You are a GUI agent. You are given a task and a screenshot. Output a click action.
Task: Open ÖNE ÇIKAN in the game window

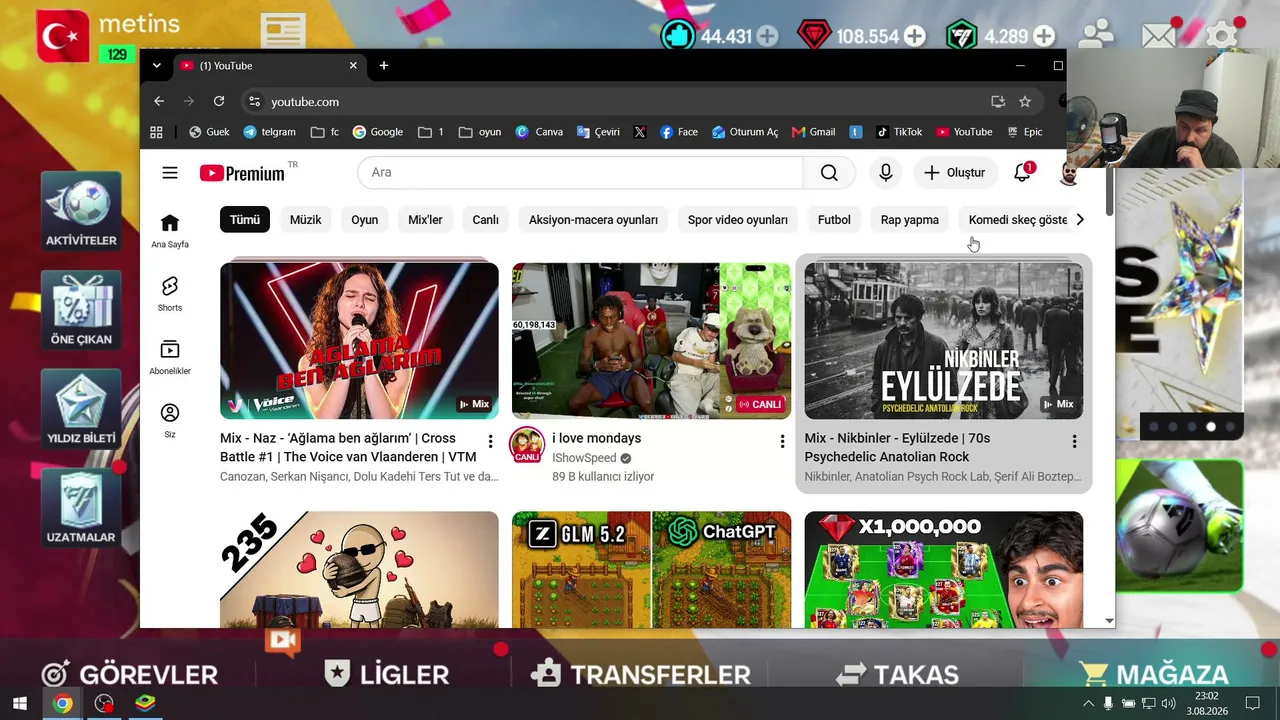81,310
